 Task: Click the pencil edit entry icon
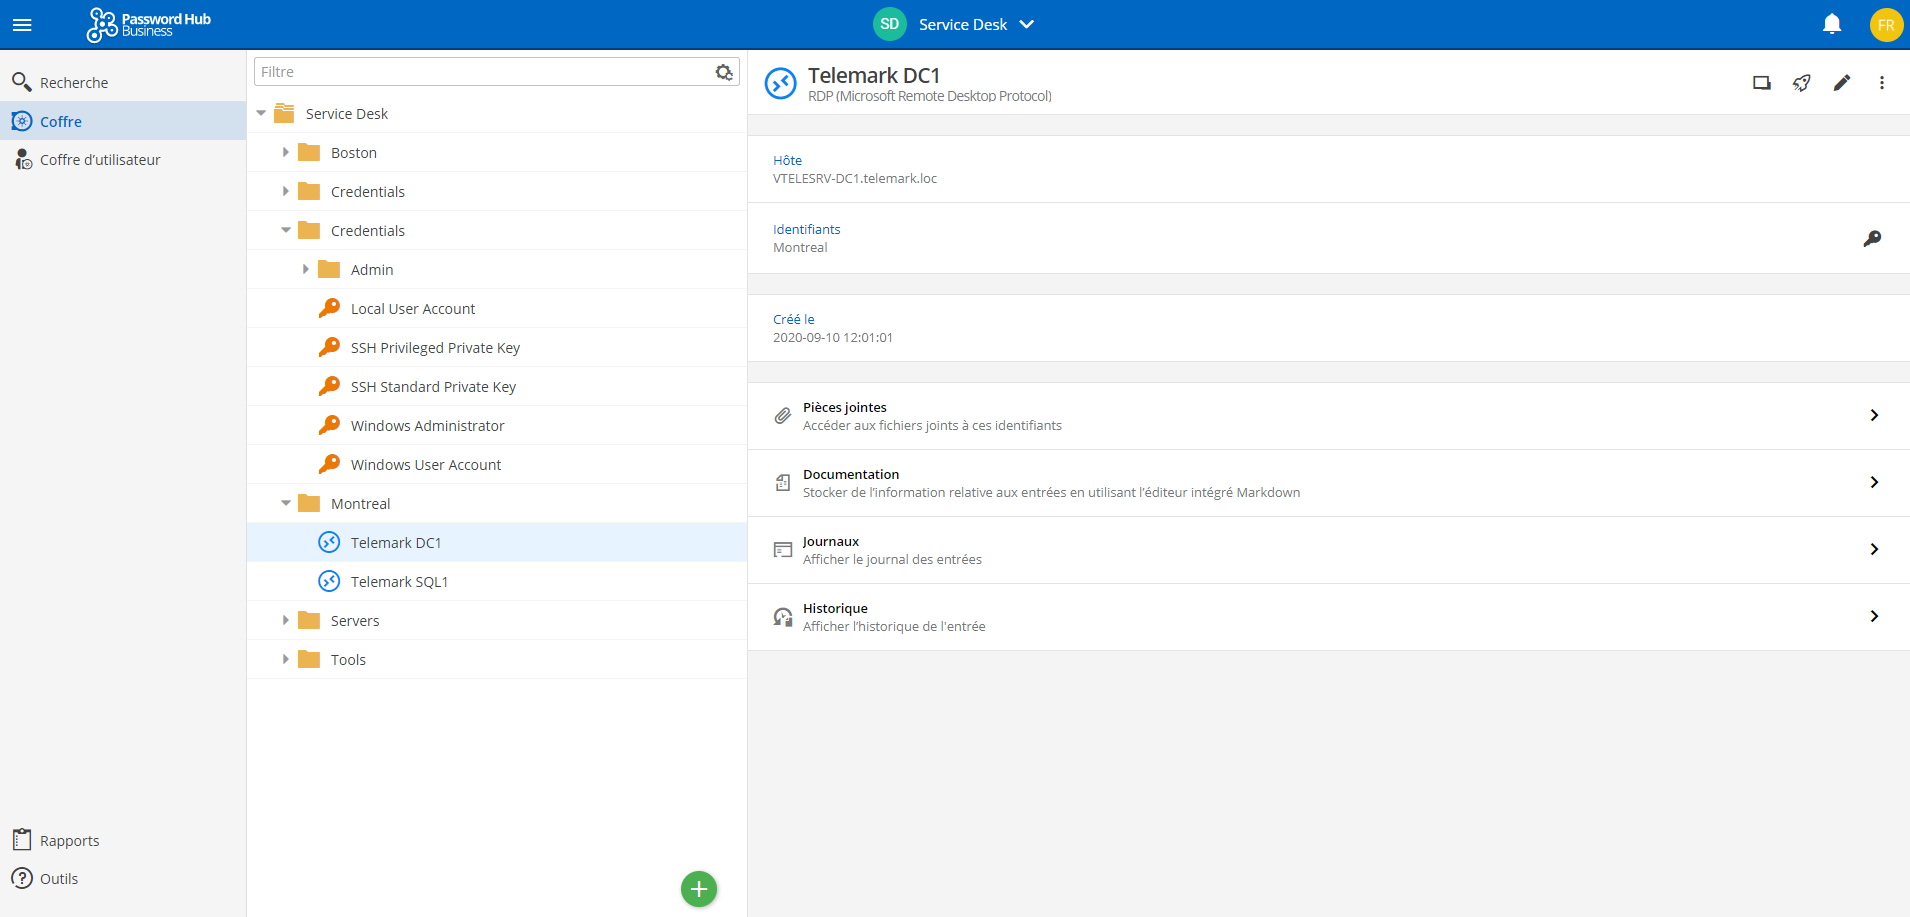click(x=1841, y=83)
